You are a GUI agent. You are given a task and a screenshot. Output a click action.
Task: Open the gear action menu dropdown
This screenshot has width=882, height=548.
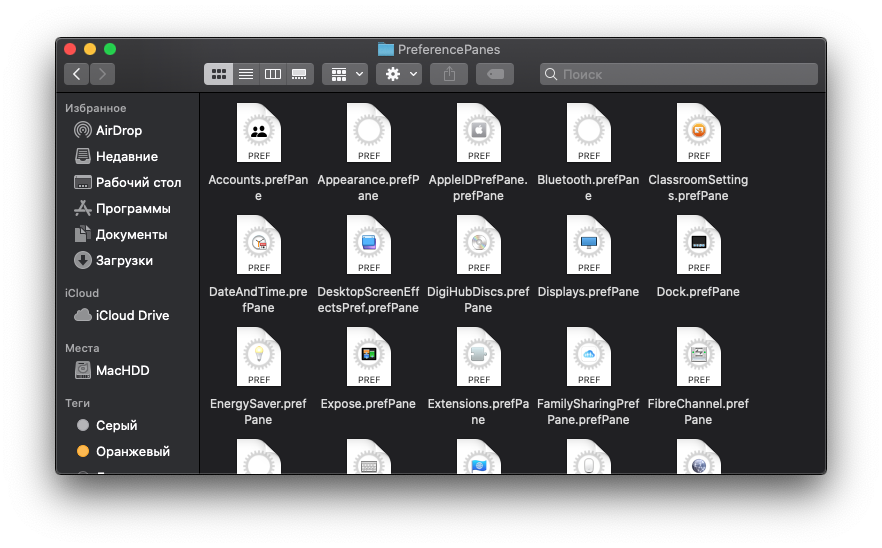(x=398, y=74)
